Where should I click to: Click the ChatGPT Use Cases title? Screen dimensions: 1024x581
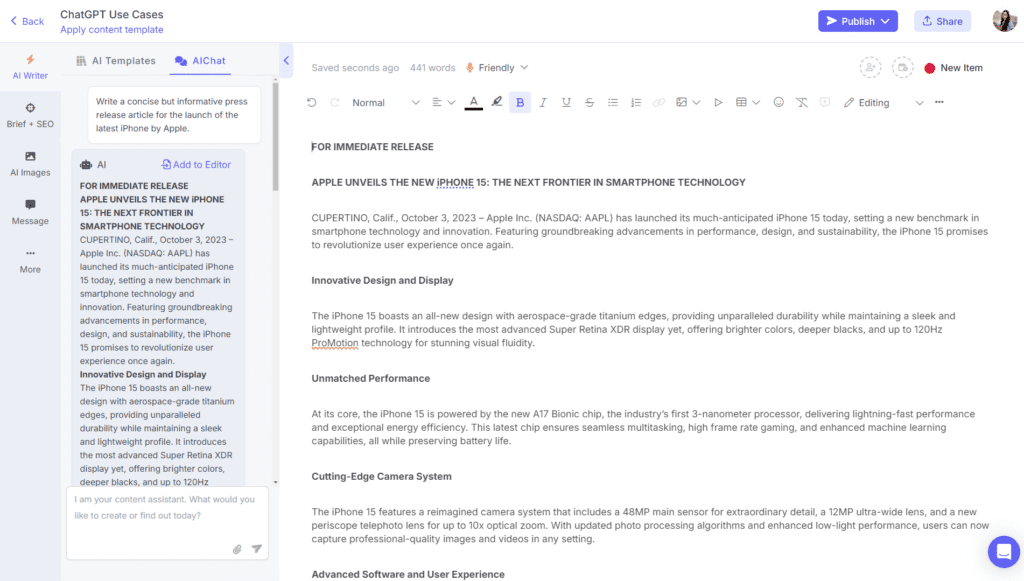click(x=112, y=14)
